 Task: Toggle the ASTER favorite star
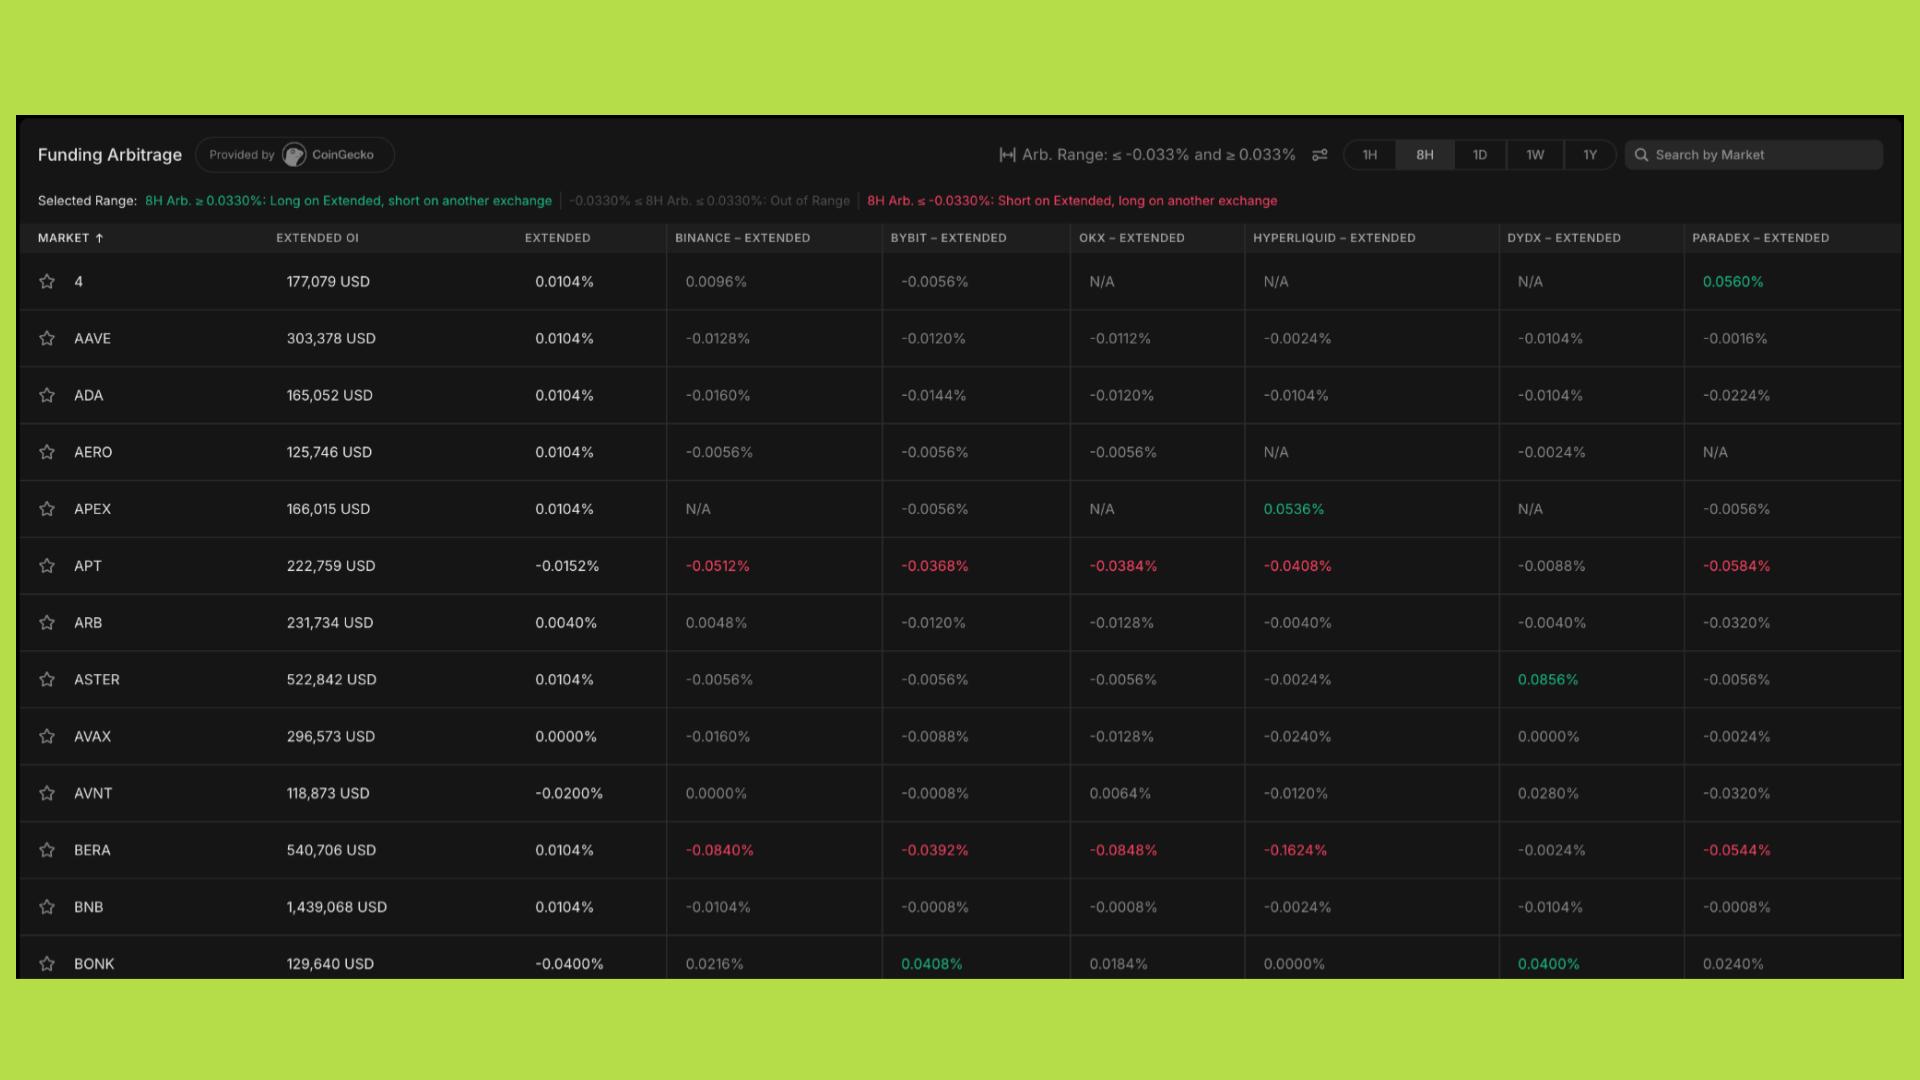click(47, 680)
